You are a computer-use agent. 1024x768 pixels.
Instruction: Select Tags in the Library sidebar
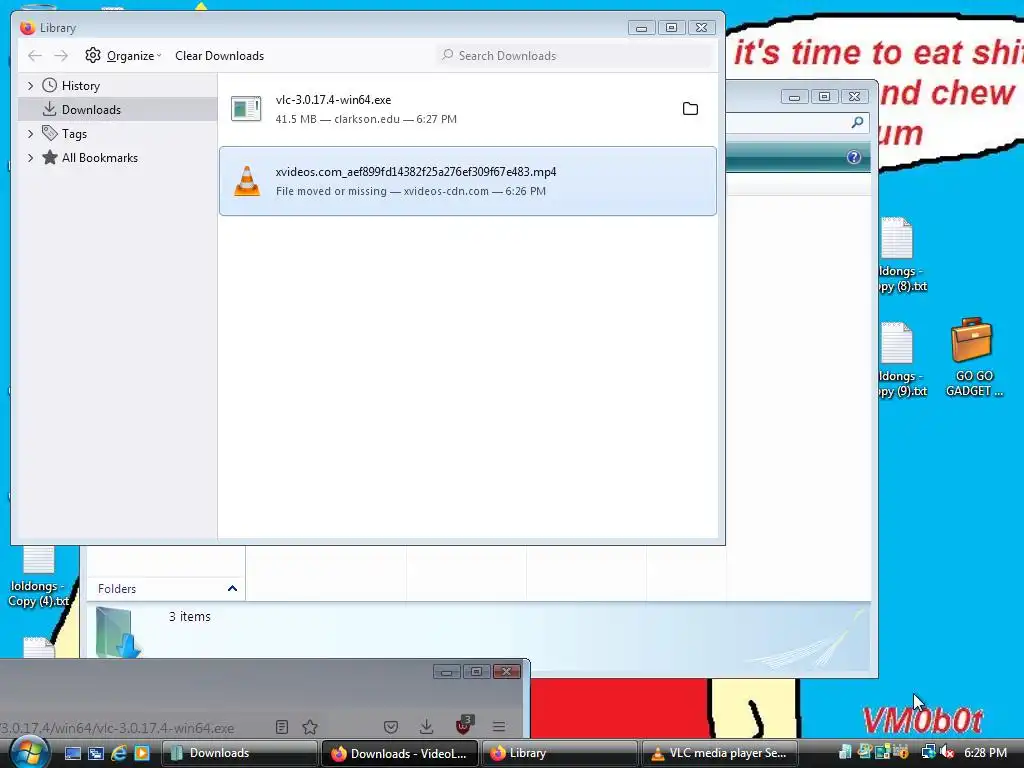pos(74,134)
